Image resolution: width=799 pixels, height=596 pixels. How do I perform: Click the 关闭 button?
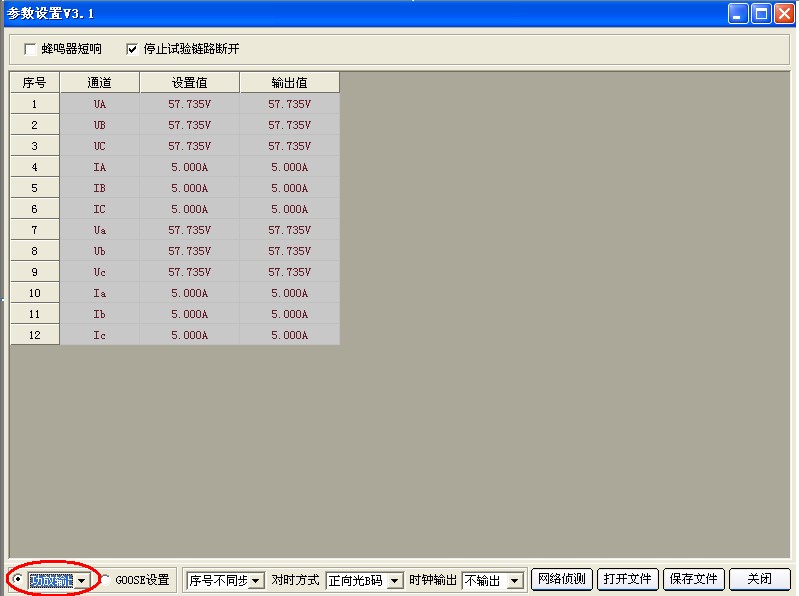pyautogui.click(x=759, y=579)
